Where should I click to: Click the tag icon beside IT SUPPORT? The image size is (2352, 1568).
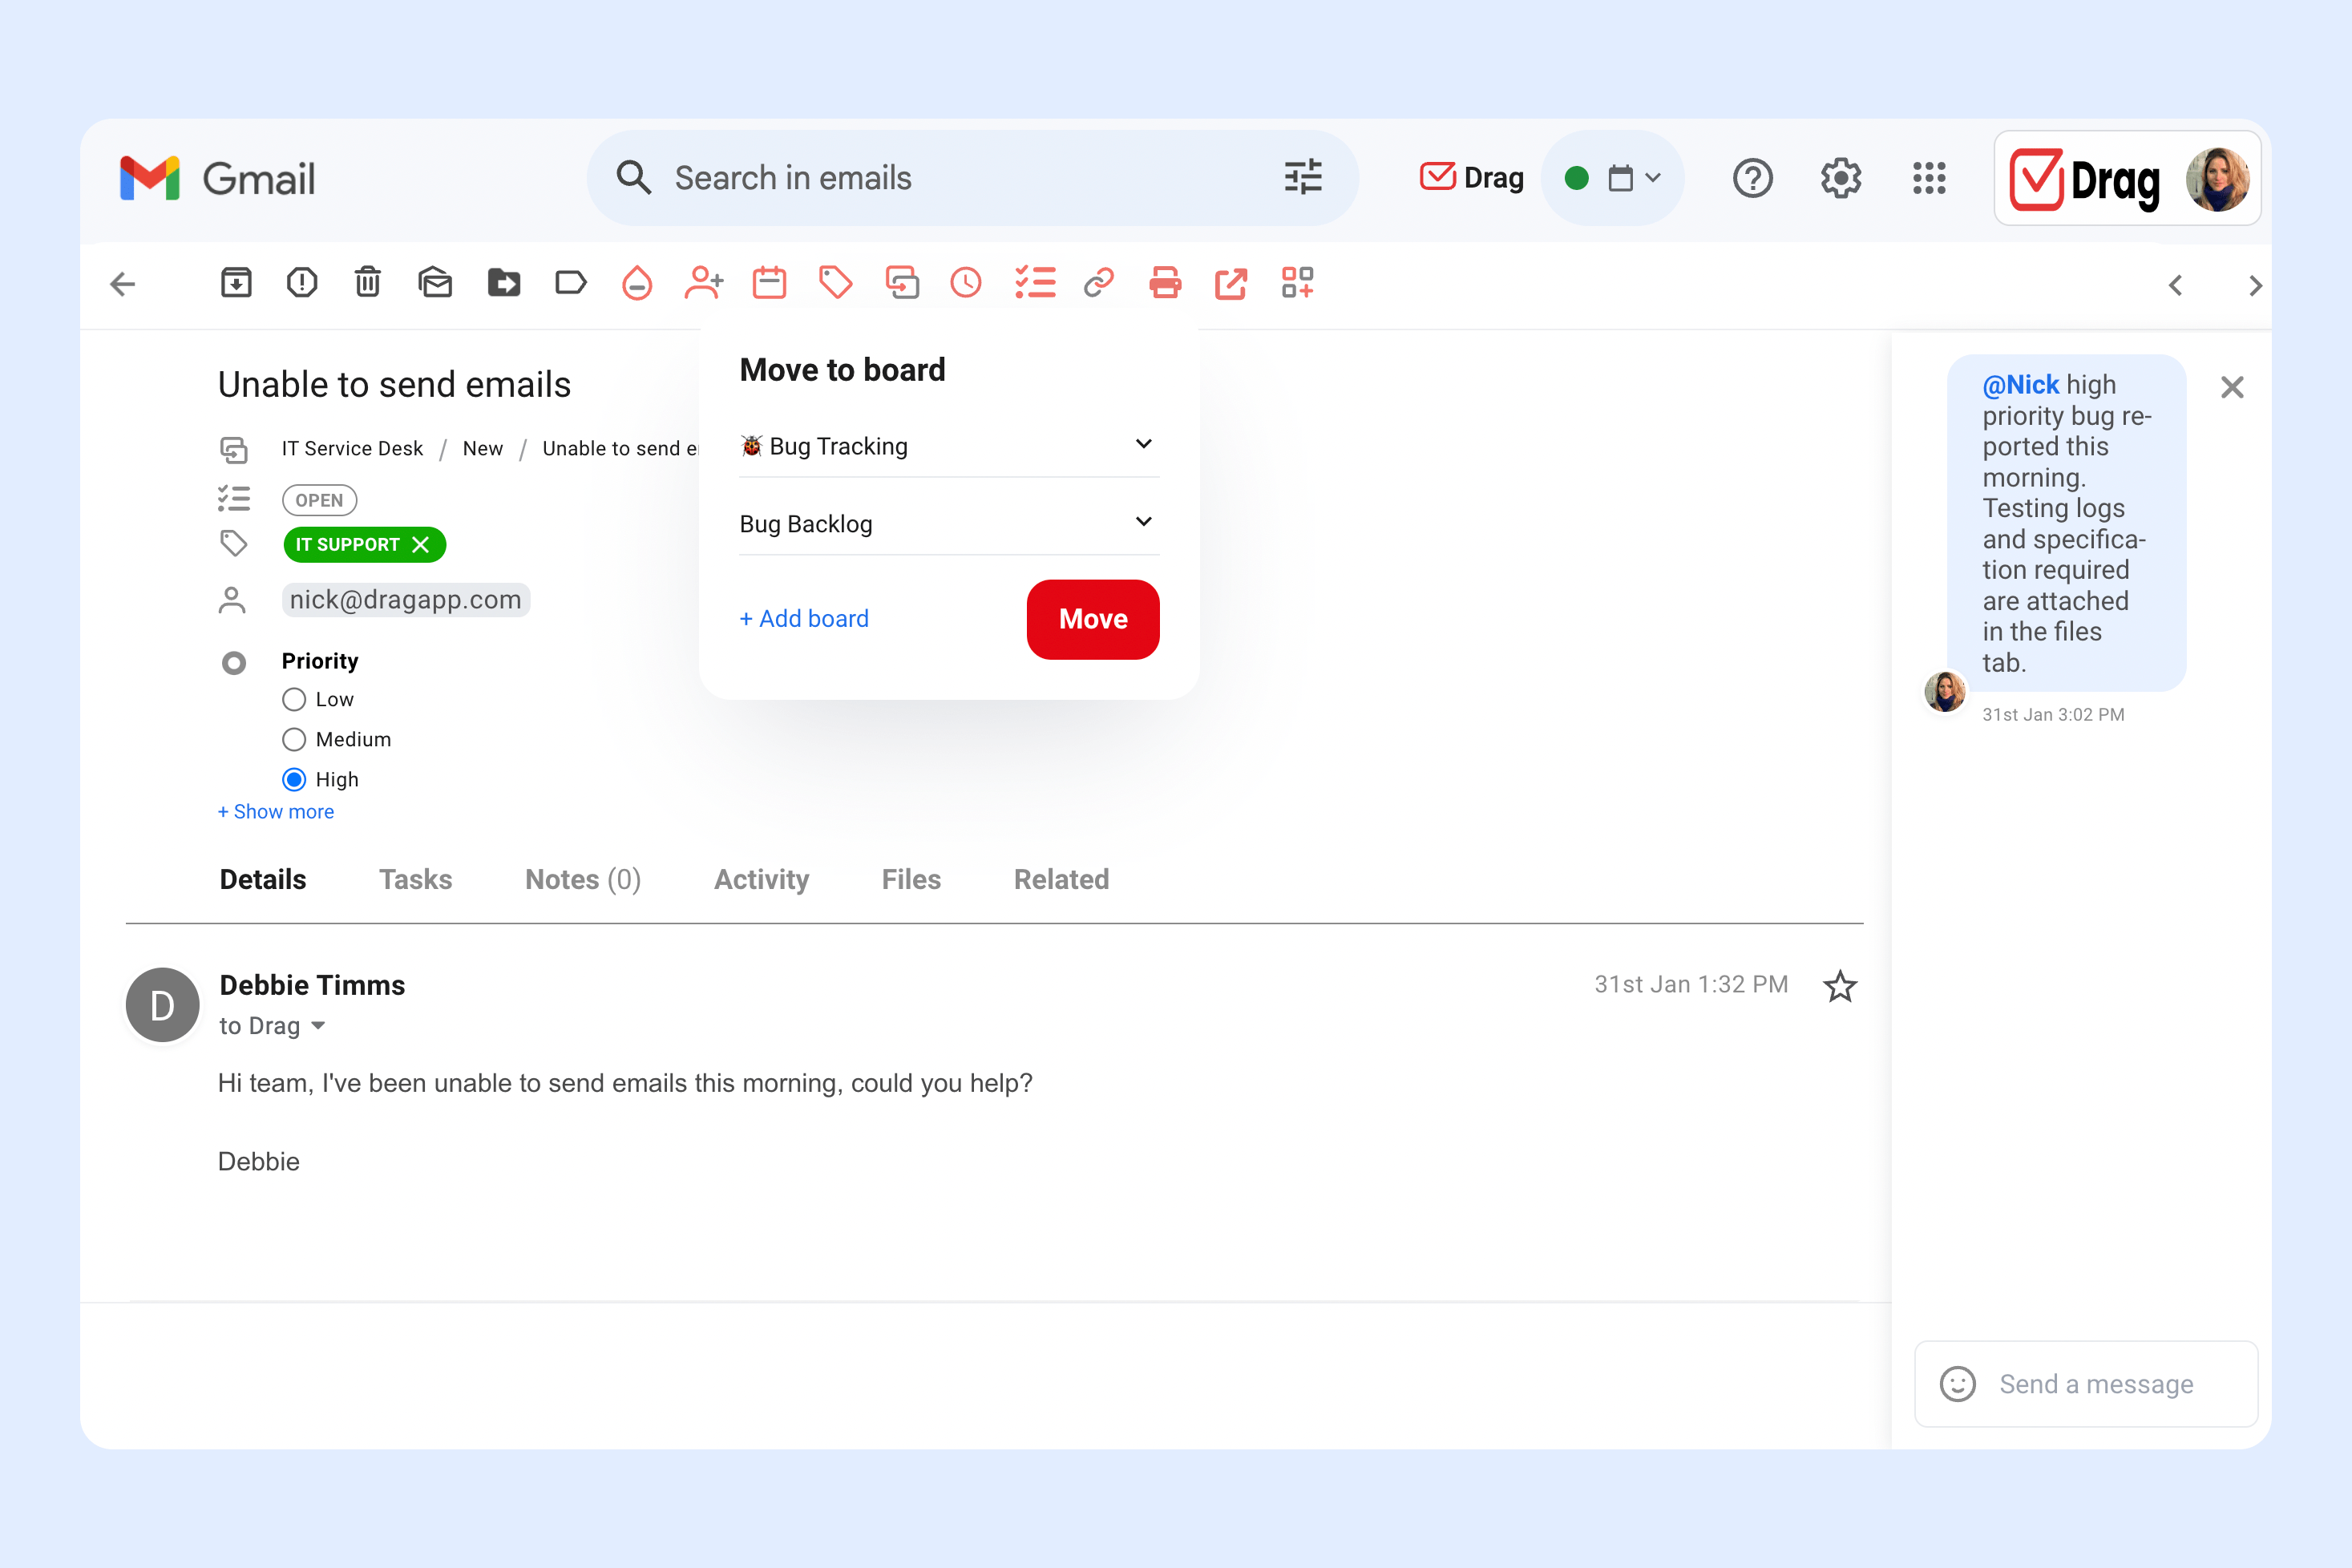[234, 543]
